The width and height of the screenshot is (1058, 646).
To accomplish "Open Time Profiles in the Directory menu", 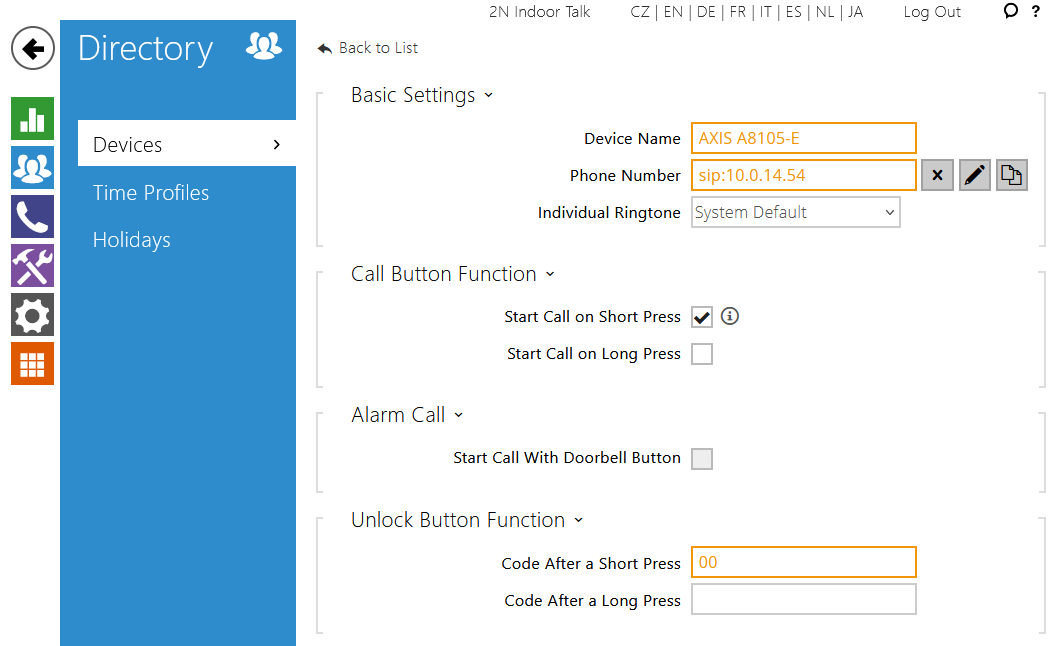I will pyautogui.click(x=151, y=193).
